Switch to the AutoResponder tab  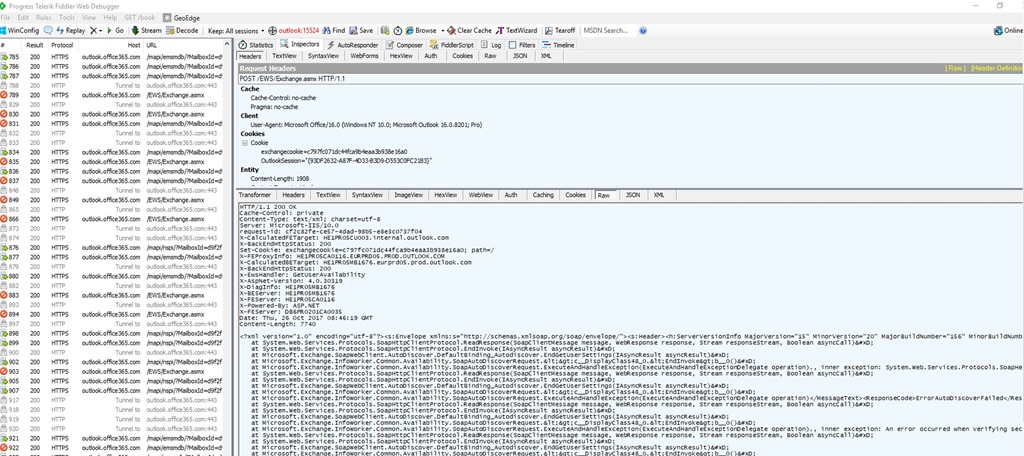[x=352, y=45]
